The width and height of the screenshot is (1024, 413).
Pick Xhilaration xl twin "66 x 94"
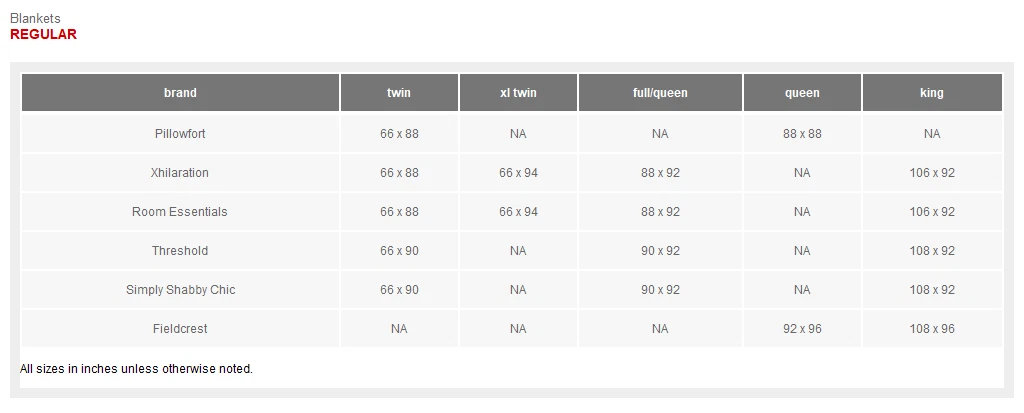click(519, 173)
